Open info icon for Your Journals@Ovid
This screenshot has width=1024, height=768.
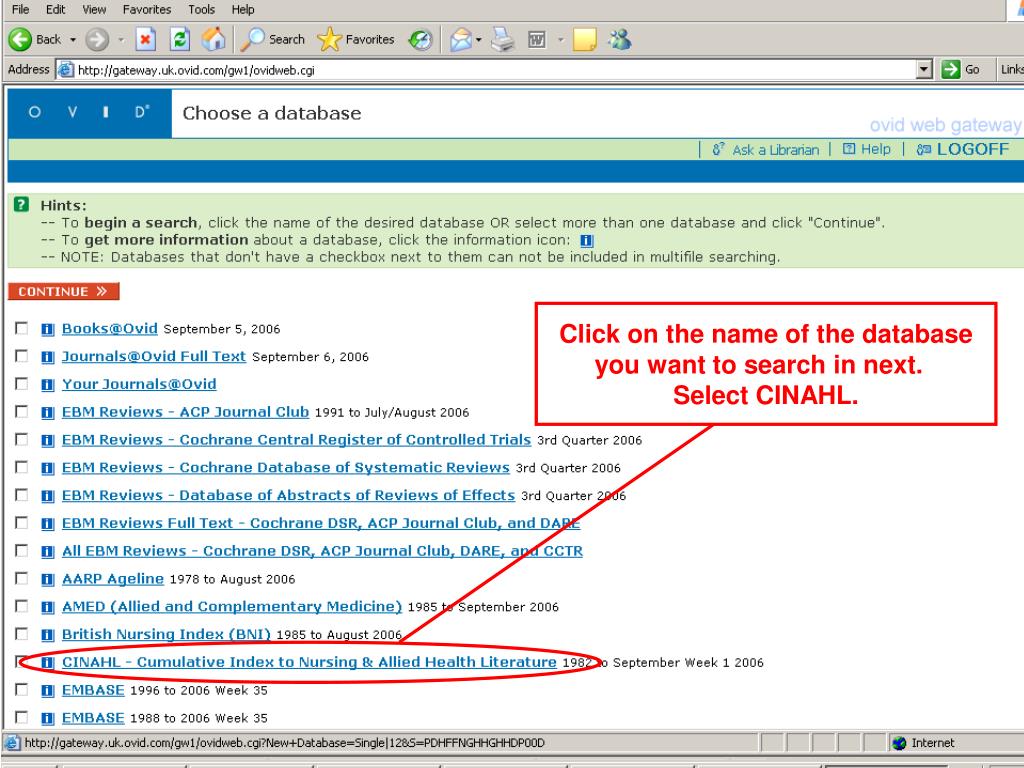47,385
